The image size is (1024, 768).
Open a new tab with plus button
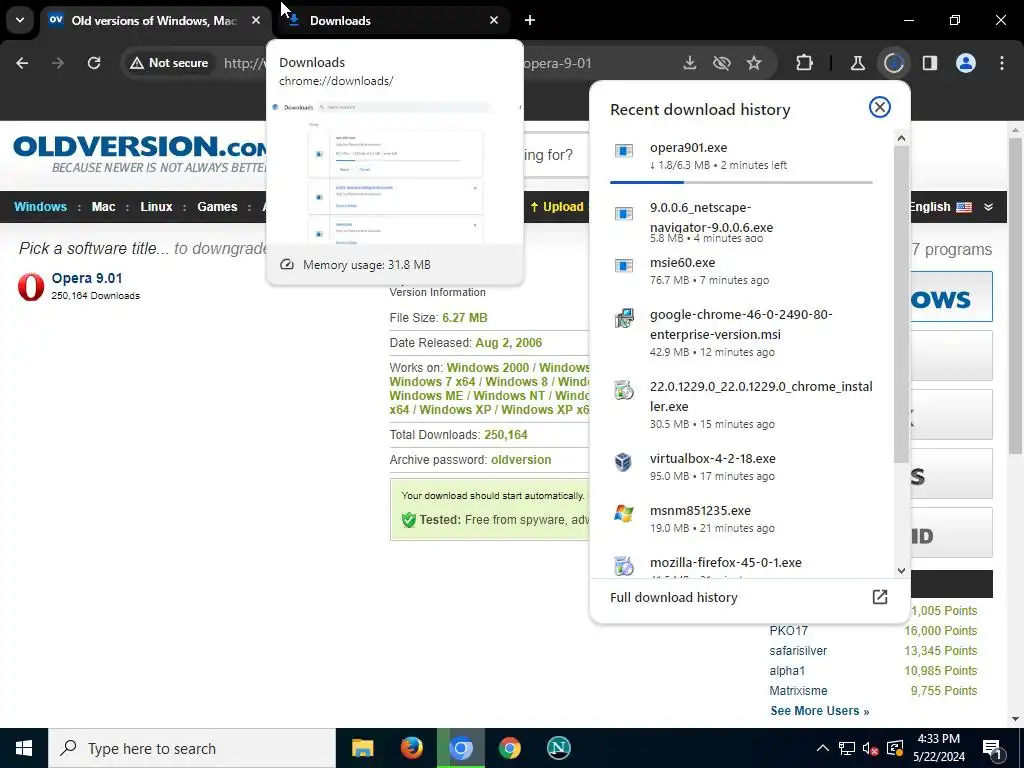[x=530, y=21]
